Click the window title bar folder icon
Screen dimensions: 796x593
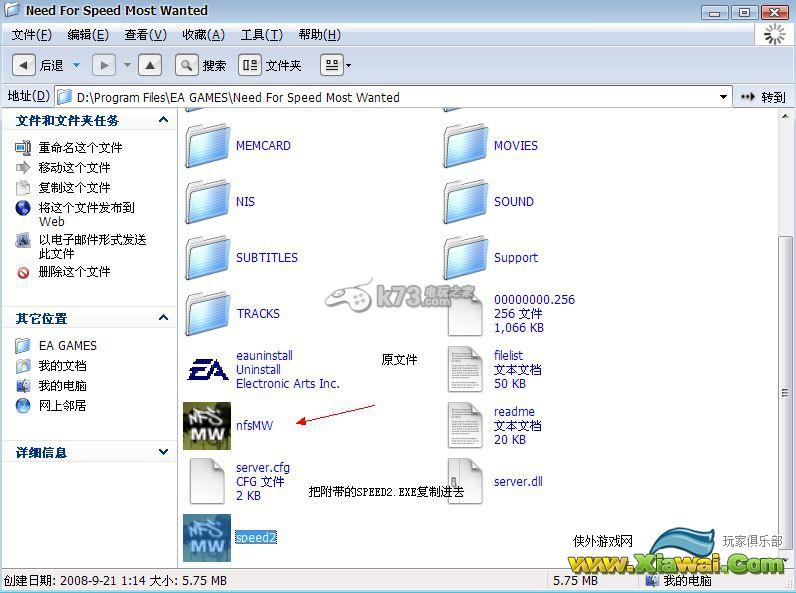pyautogui.click(x=12, y=10)
